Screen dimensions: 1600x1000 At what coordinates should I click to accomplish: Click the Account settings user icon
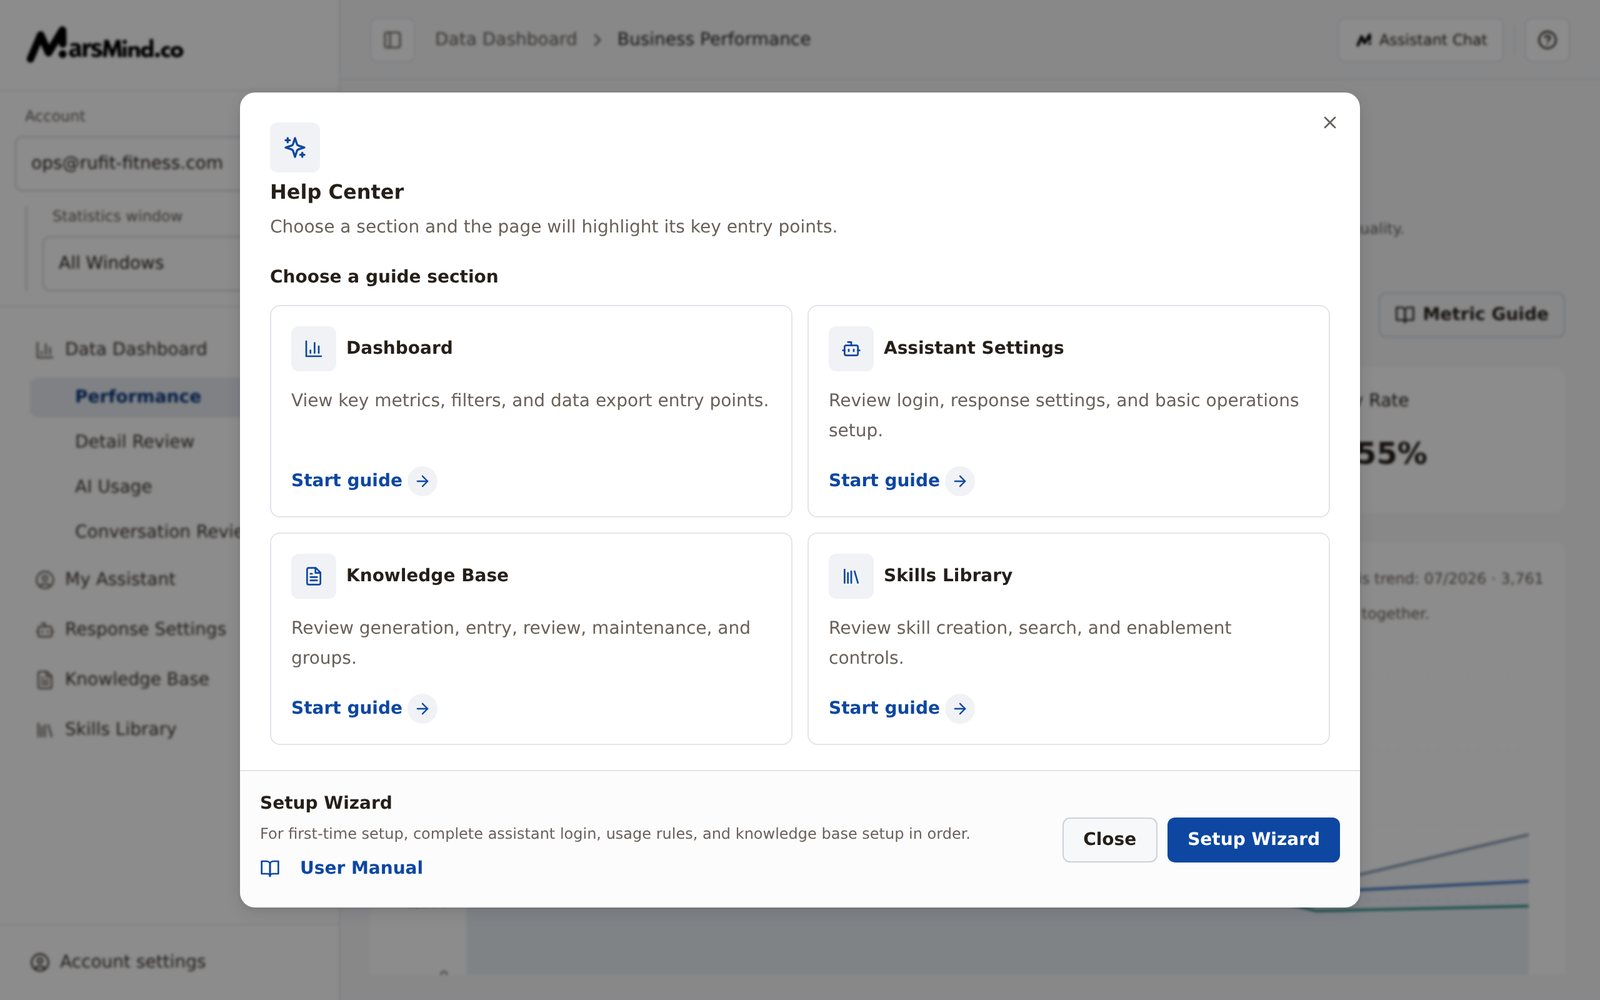click(x=40, y=962)
